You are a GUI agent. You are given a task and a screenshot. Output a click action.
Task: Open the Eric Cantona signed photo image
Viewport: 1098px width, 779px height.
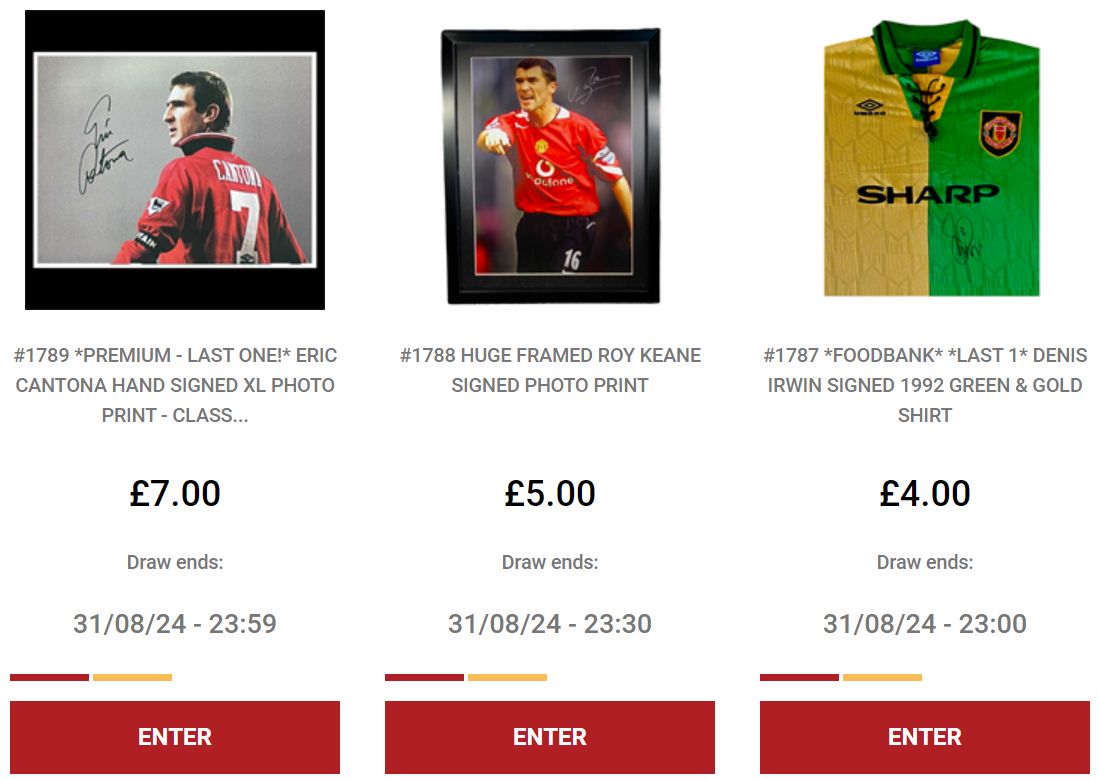[175, 160]
